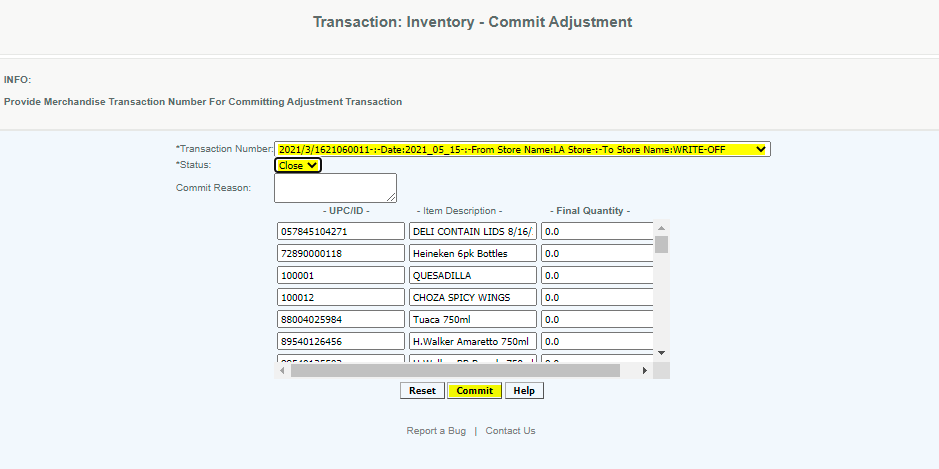The image size is (939, 469).
Task: Edit Final Quantity for Heineken 6pk Bottles
Action: [x=597, y=253]
